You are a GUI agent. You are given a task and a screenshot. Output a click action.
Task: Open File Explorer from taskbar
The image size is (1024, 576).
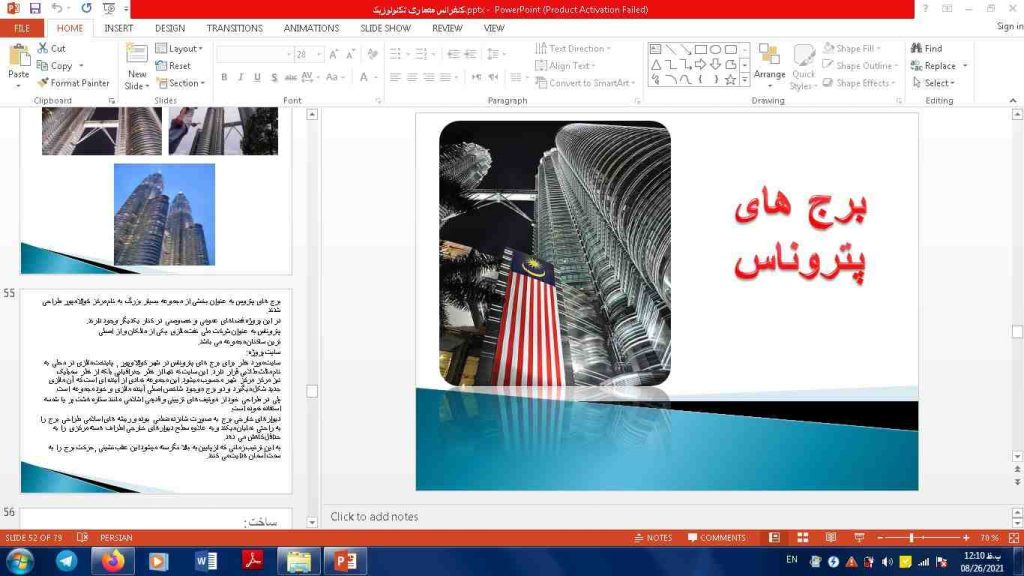point(298,561)
